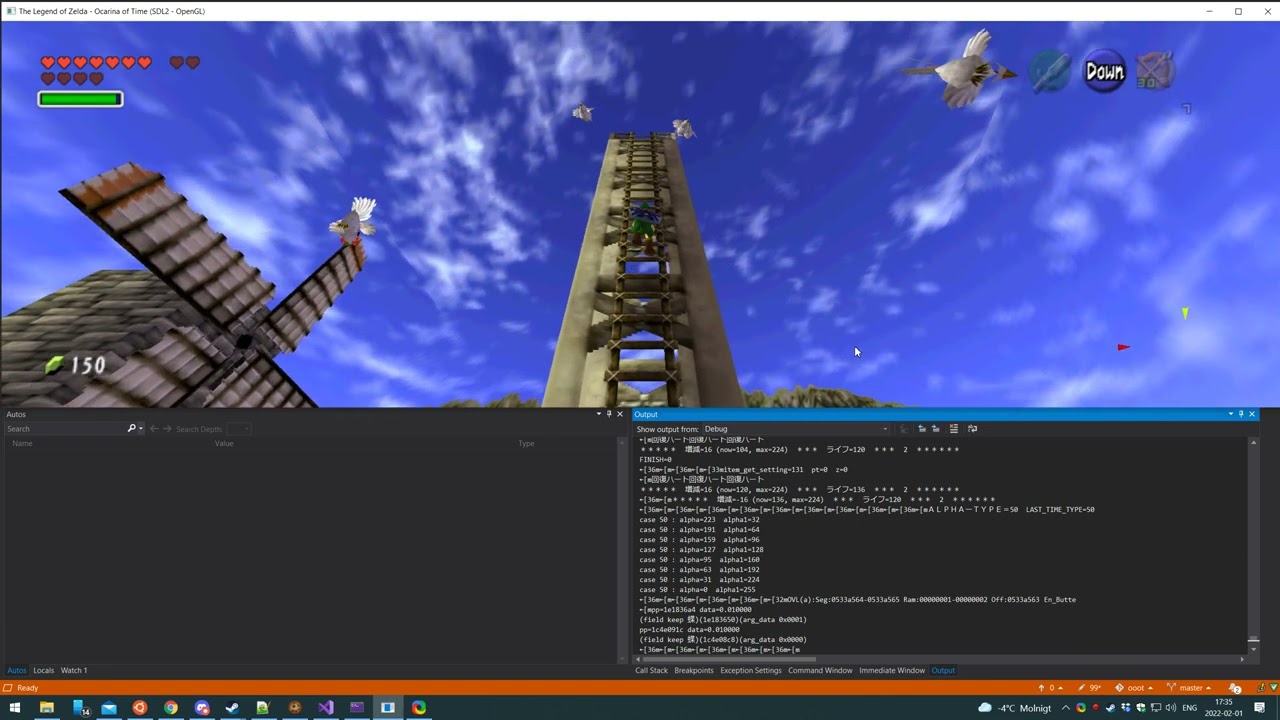Open the Breakpoints tab

[x=694, y=670]
